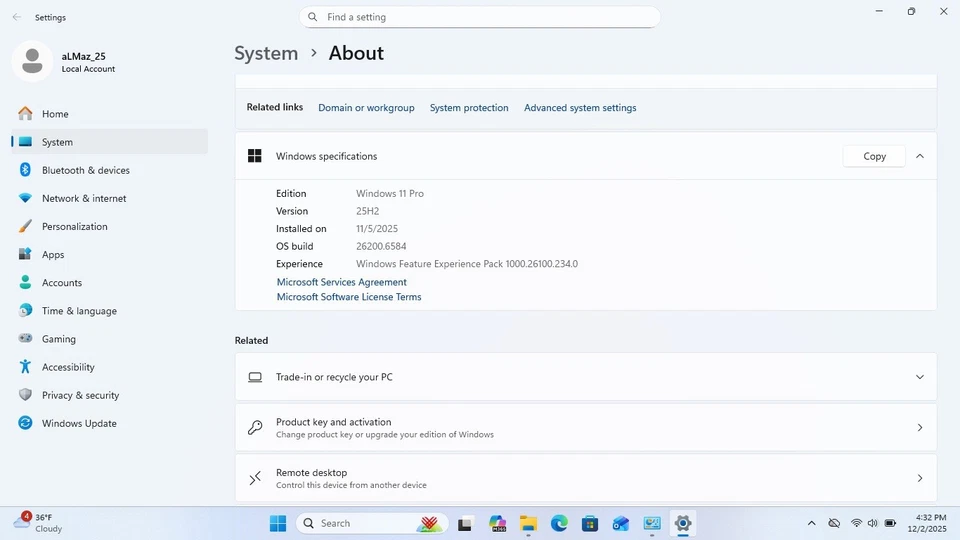This screenshot has height=540, width=960.
Task: Click the taskbar Search box
Action: tap(372, 523)
